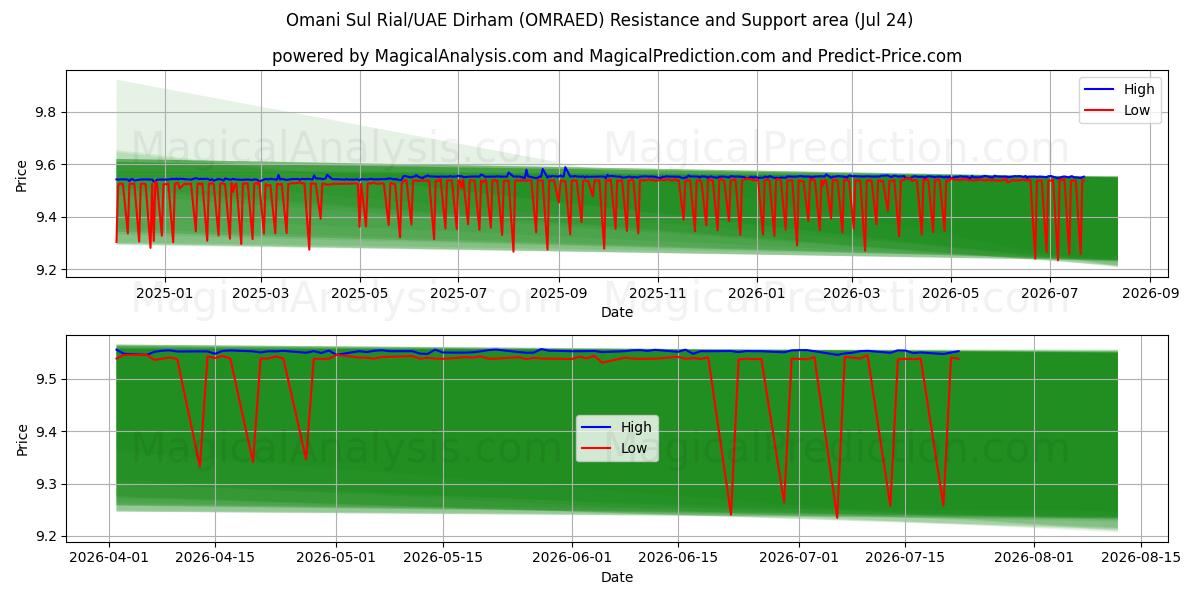Click the '2025-05' tick label
The height and width of the screenshot is (600, 1200).
360,293
